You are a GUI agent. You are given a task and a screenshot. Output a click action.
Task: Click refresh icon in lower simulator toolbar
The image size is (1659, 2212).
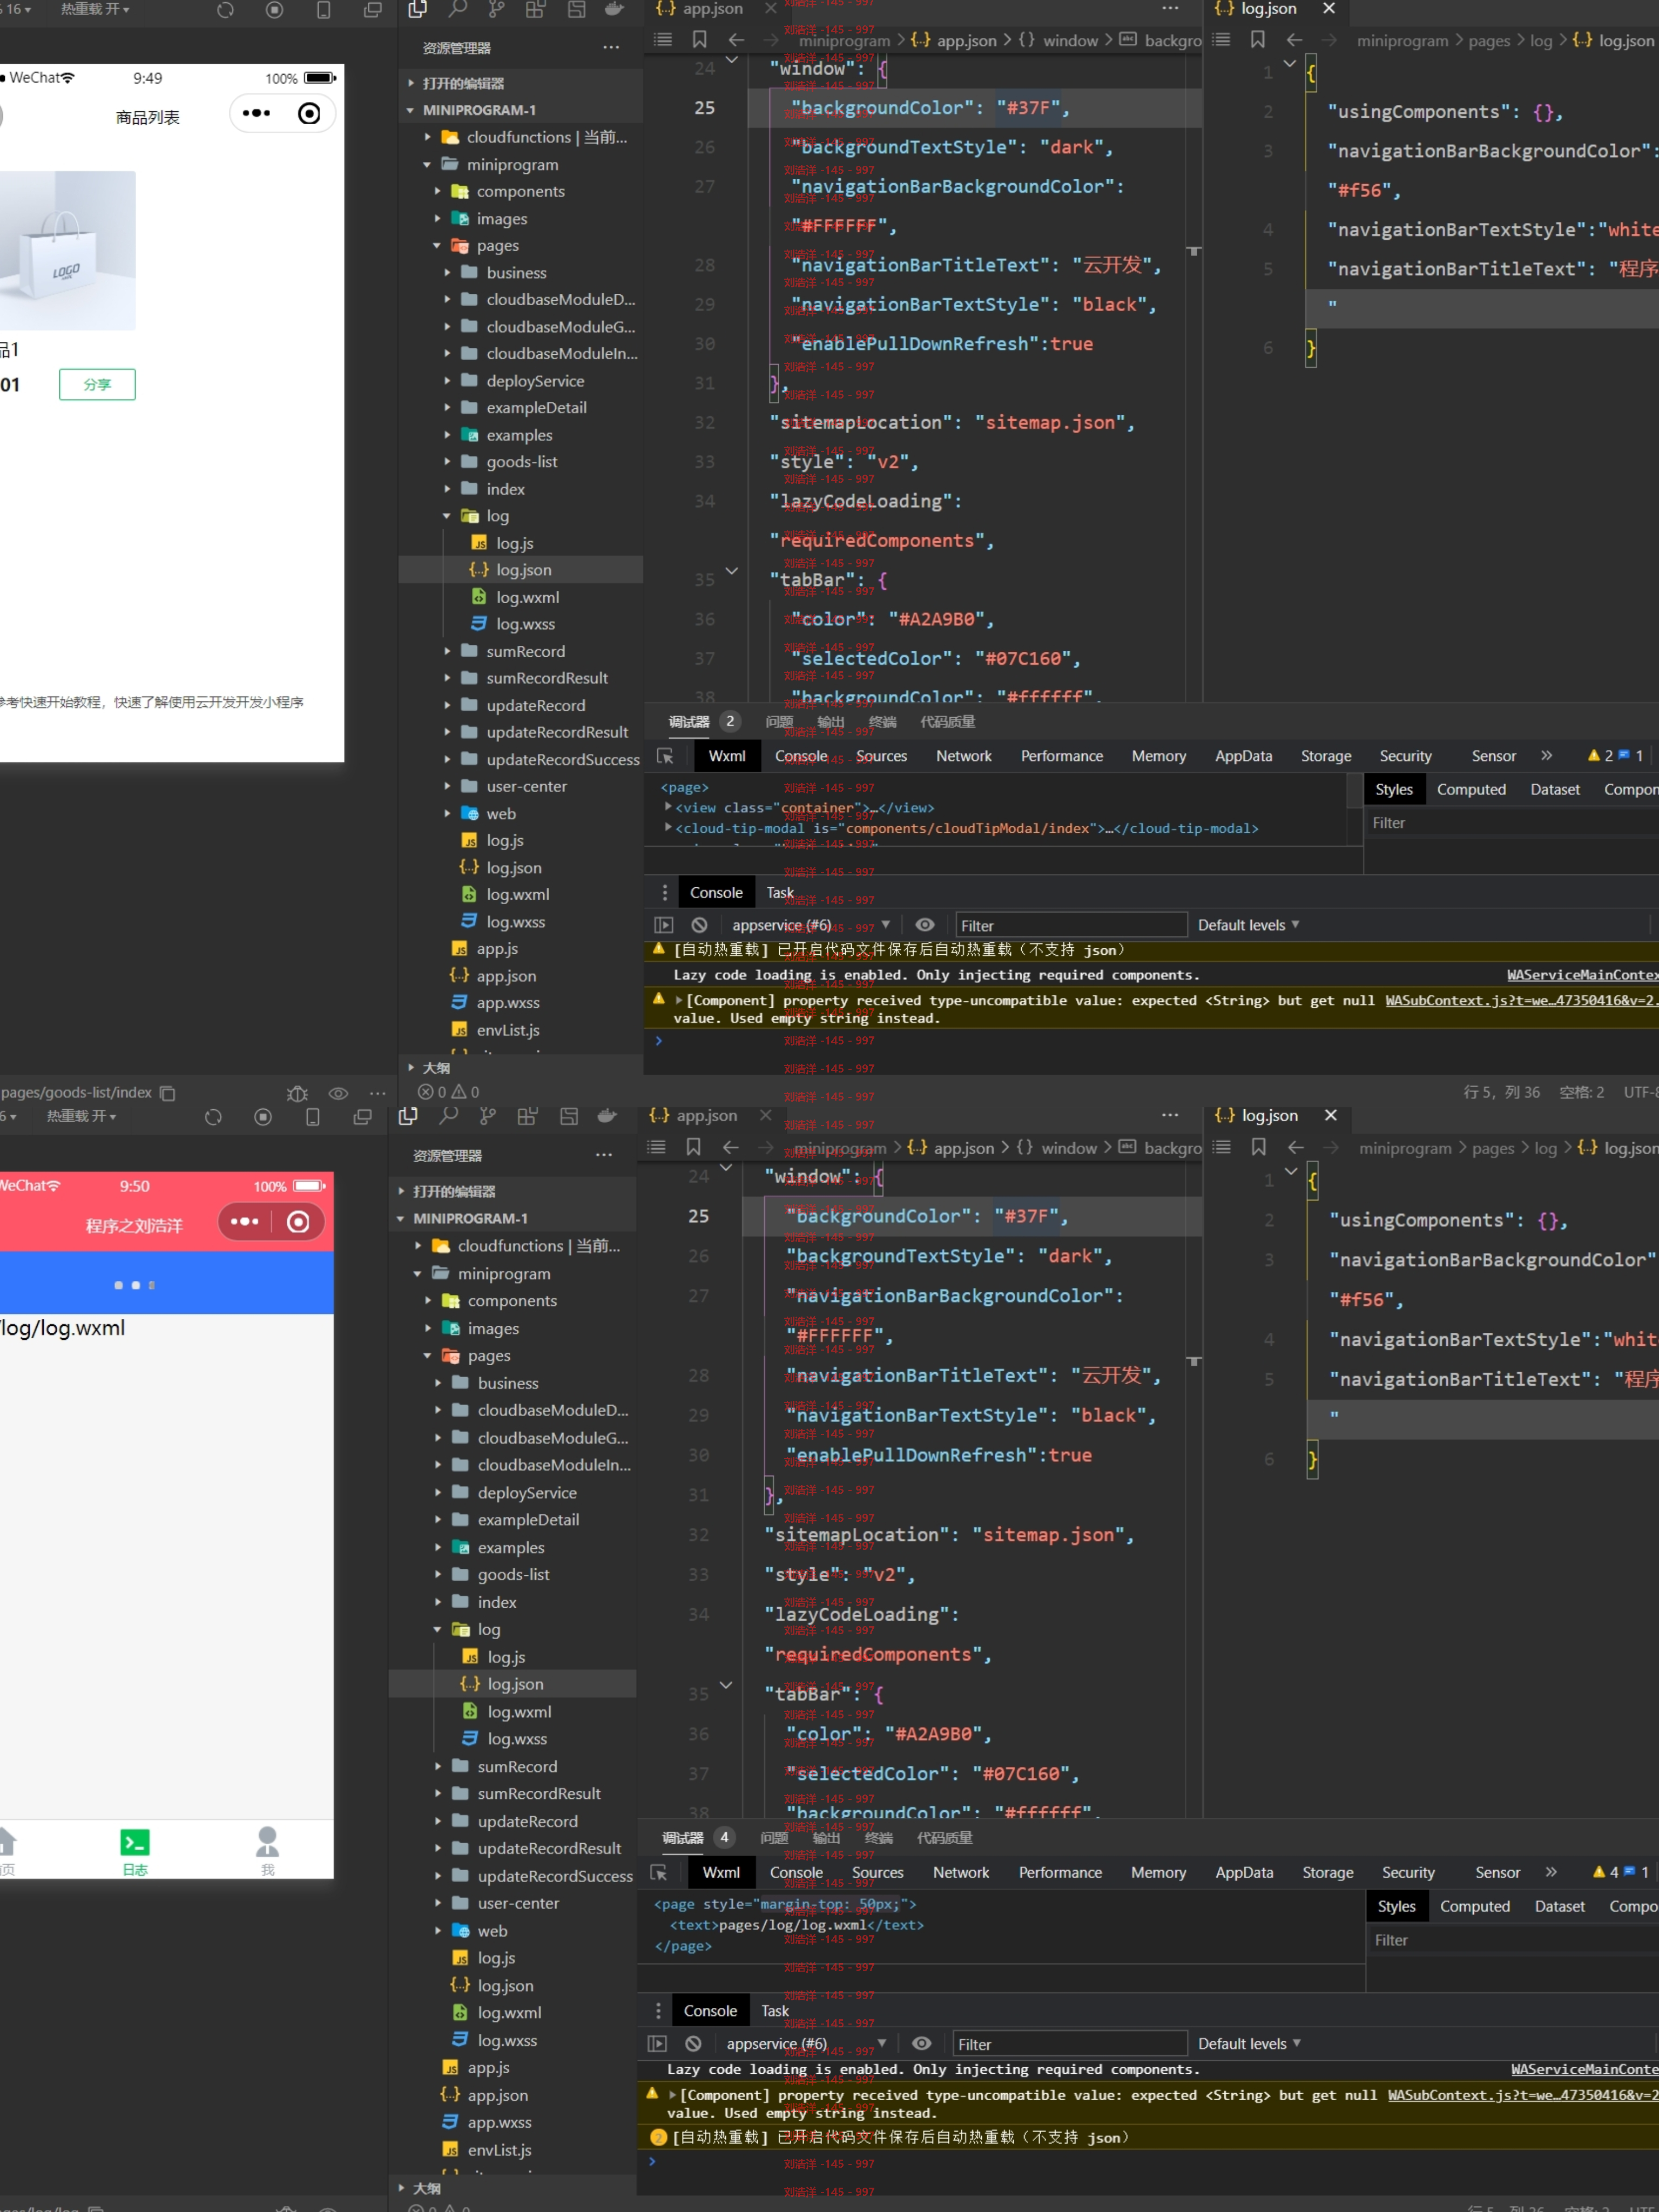pos(213,1117)
